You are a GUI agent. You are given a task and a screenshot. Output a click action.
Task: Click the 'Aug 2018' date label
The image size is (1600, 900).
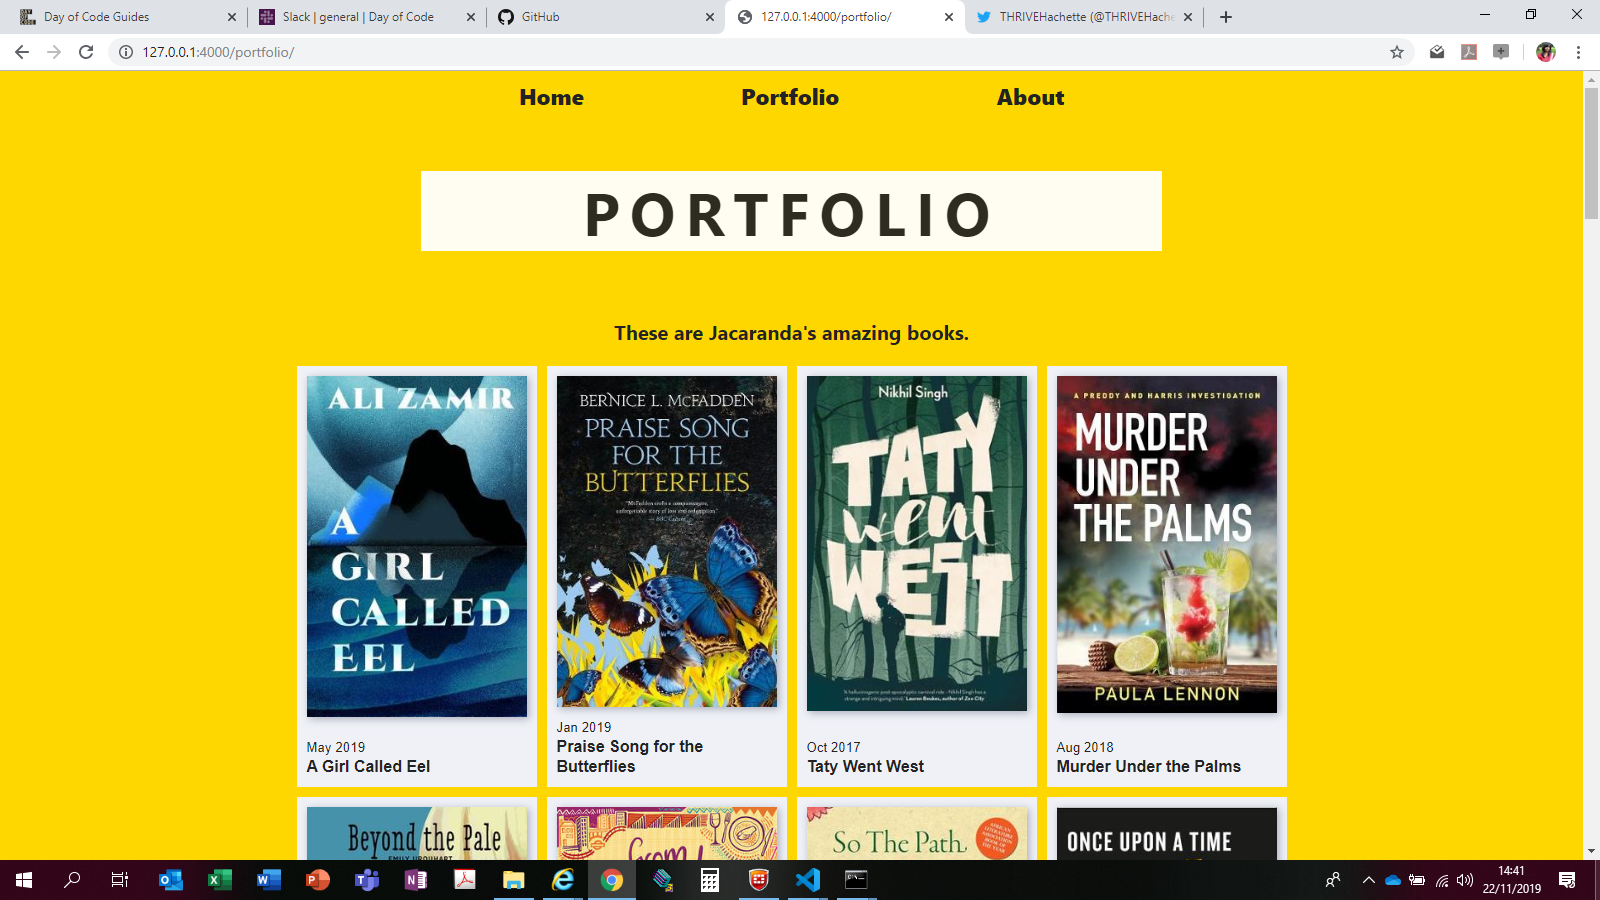pyautogui.click(x=1085, y=747)
